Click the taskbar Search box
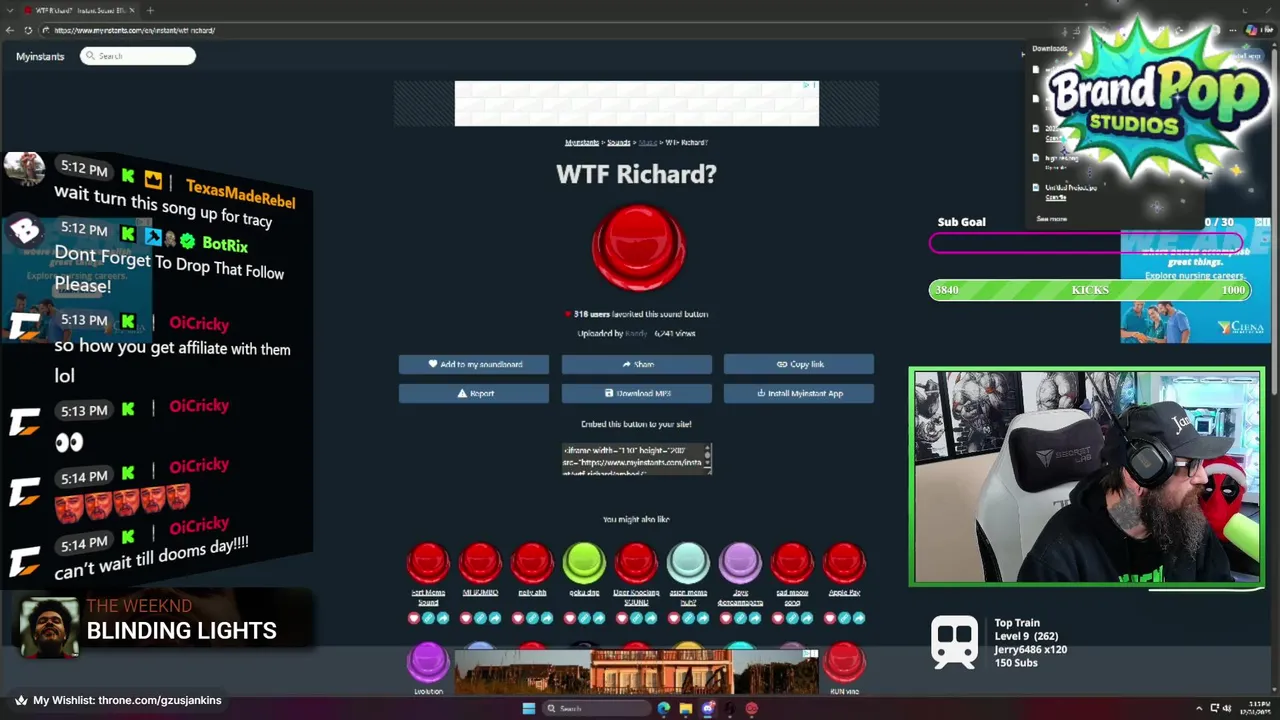 click(x=597, y=708)
